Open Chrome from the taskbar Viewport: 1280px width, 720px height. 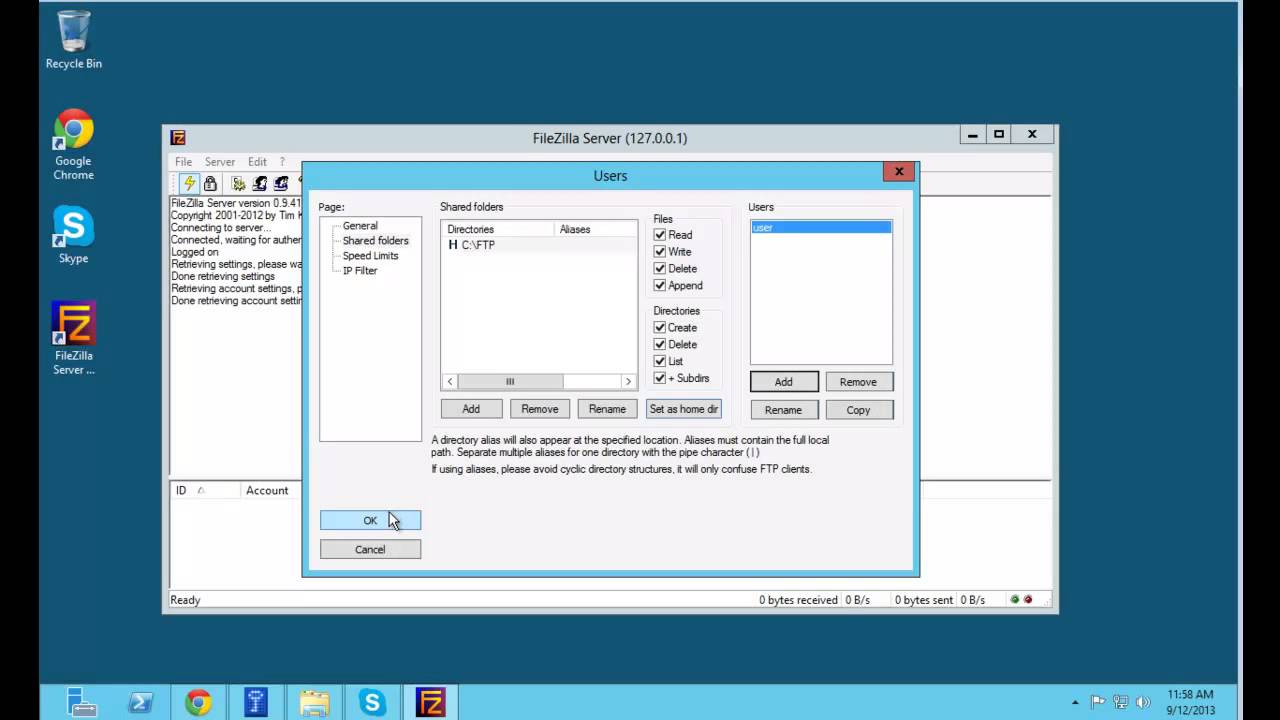pos(198,703)
